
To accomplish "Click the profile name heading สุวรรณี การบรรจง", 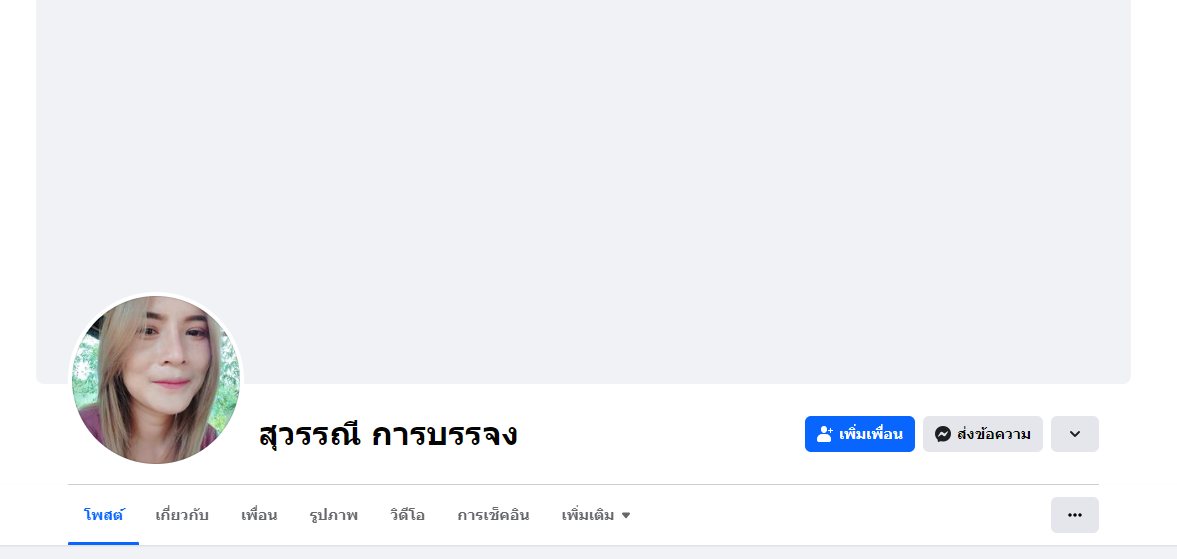I will tap(387, 435).
